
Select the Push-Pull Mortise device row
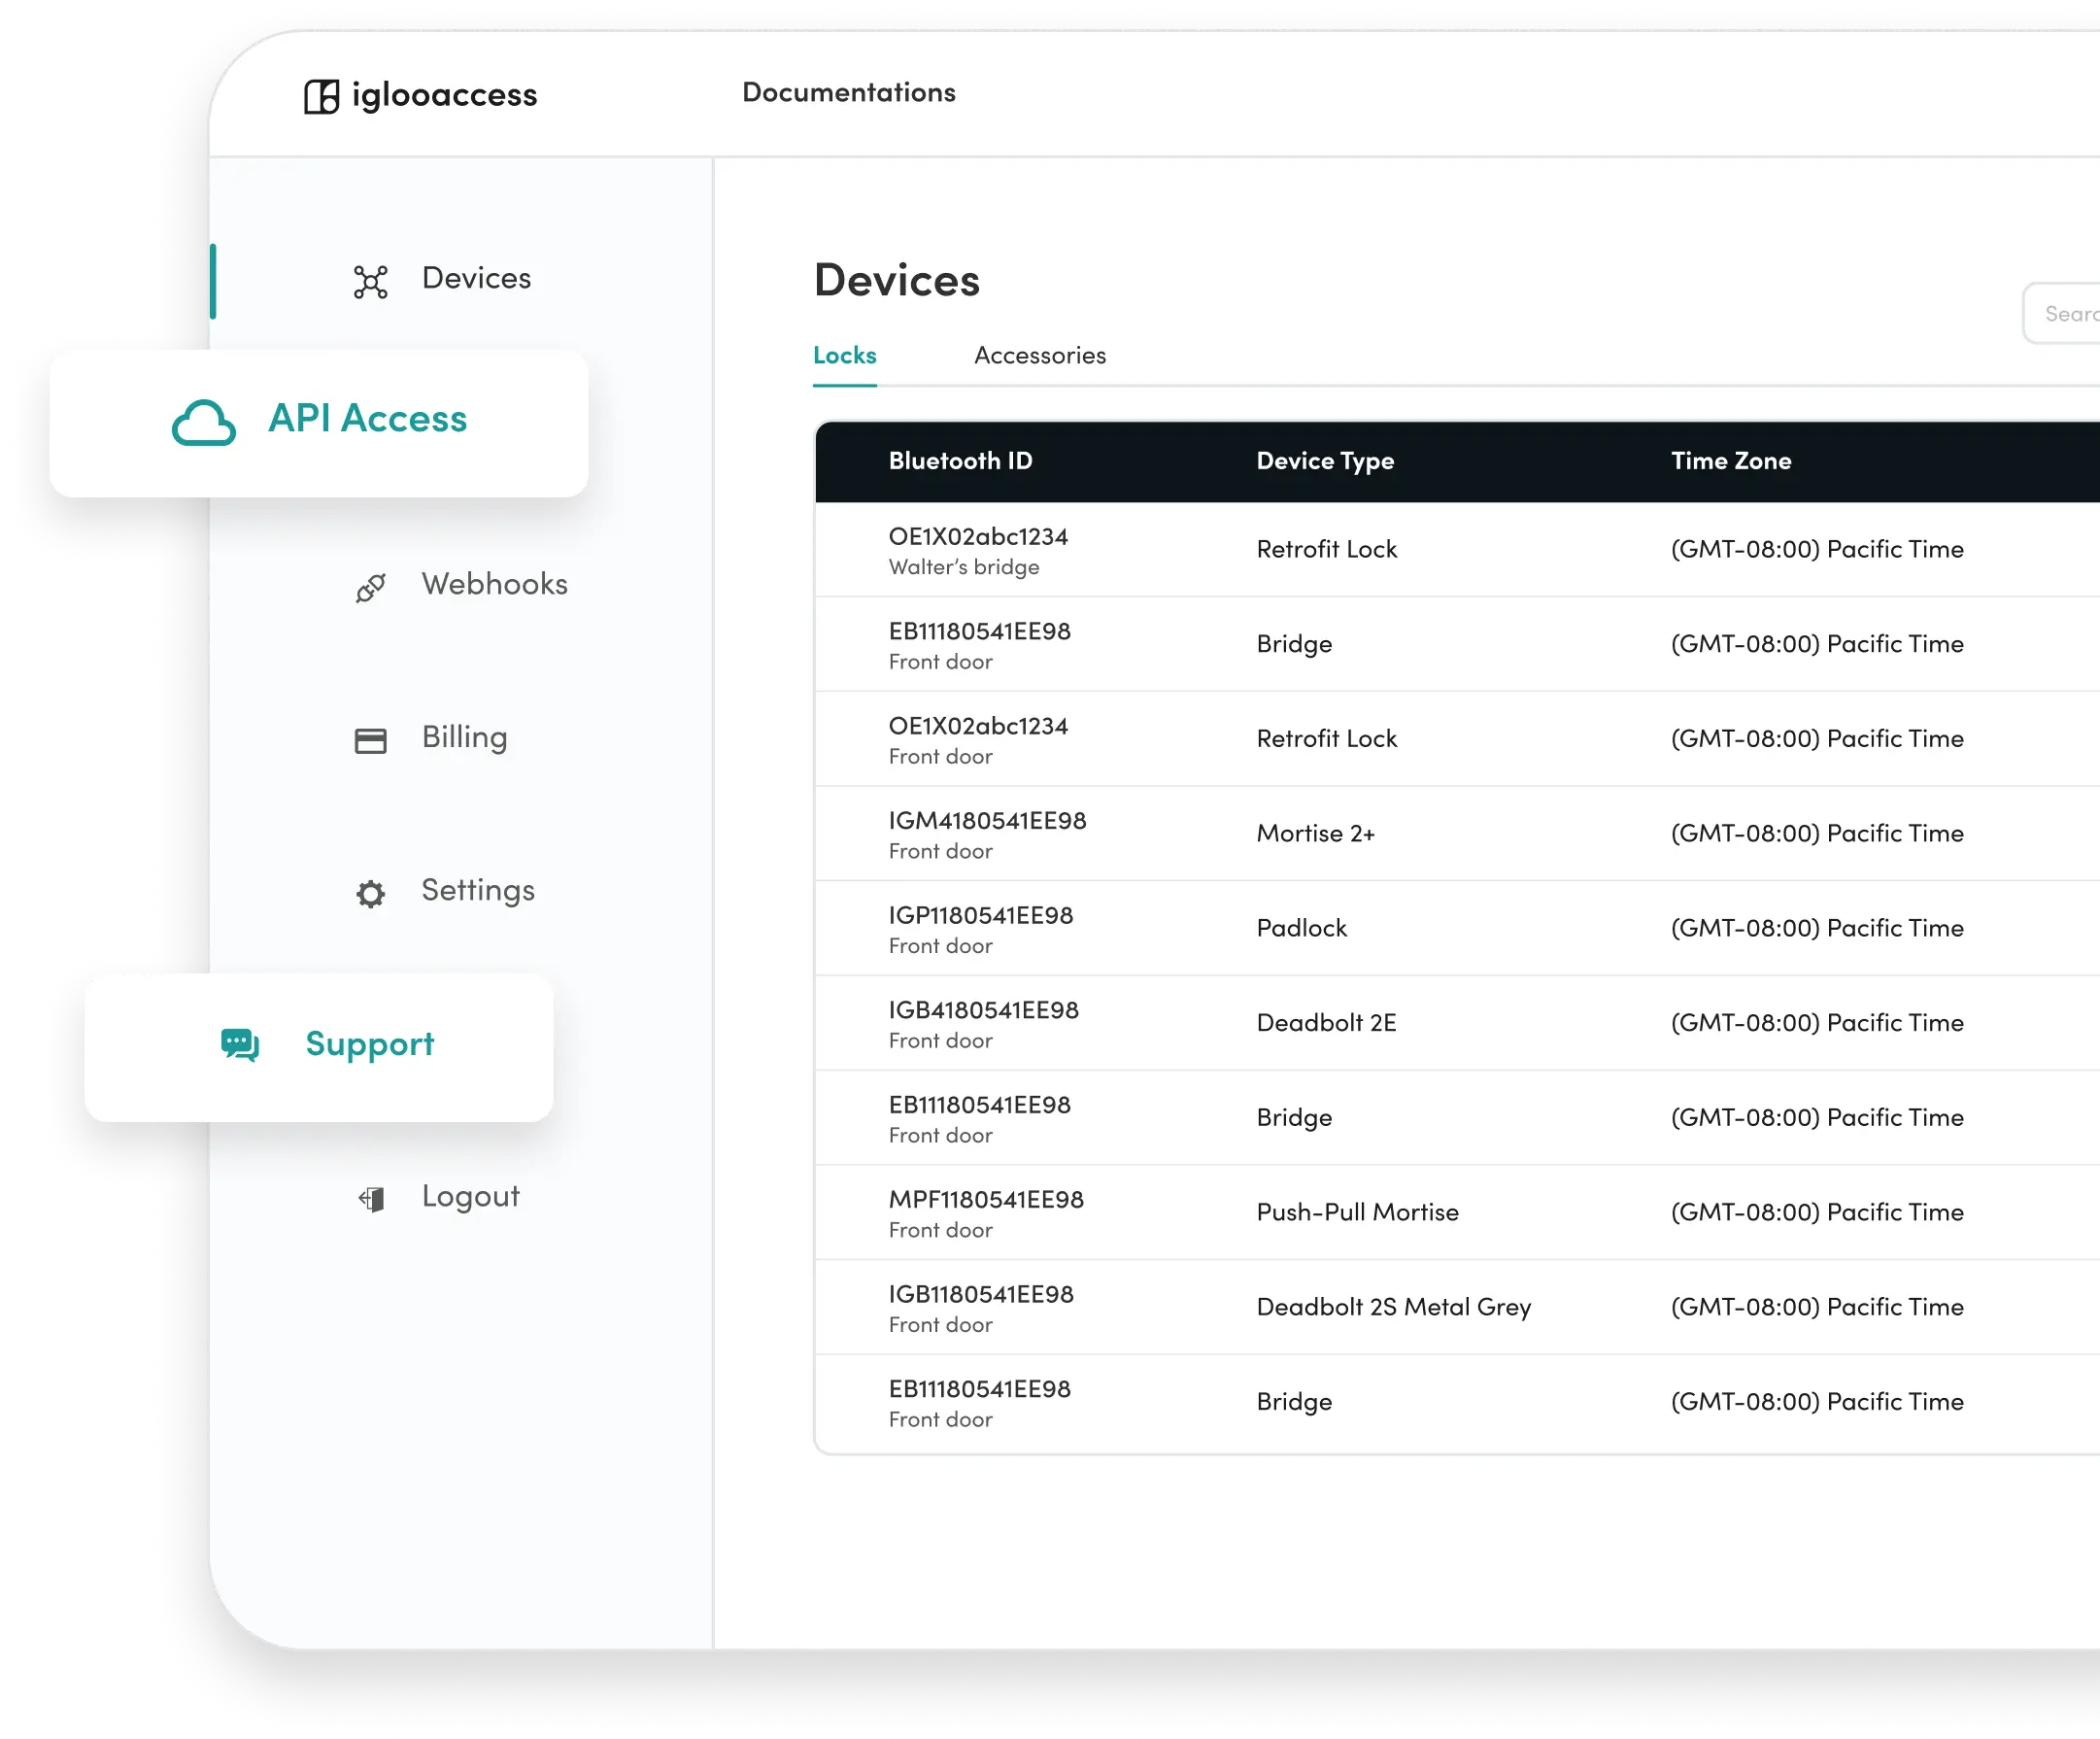point(1356,1213)
